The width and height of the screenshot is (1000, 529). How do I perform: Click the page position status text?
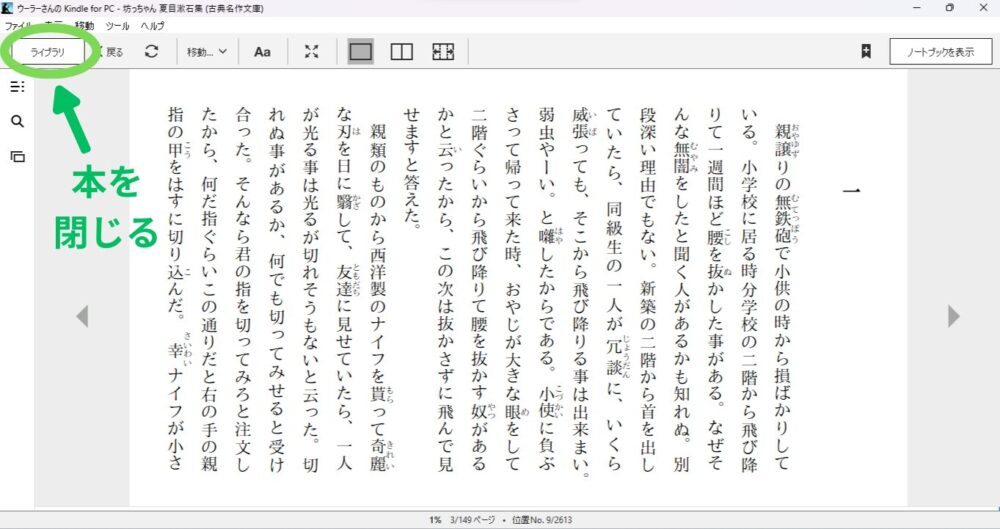coord(500,520)
